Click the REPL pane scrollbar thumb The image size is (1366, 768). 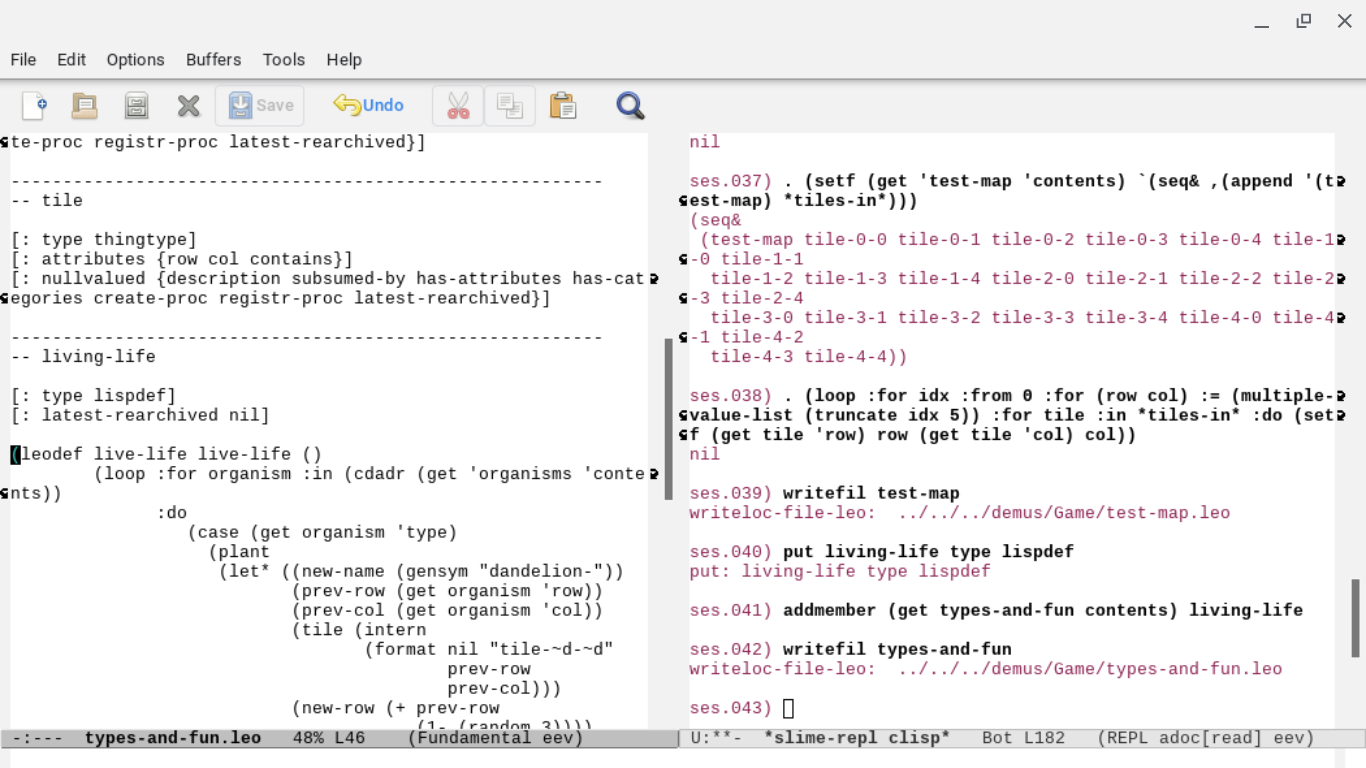pyautogui.click(x=1356, y=617)
